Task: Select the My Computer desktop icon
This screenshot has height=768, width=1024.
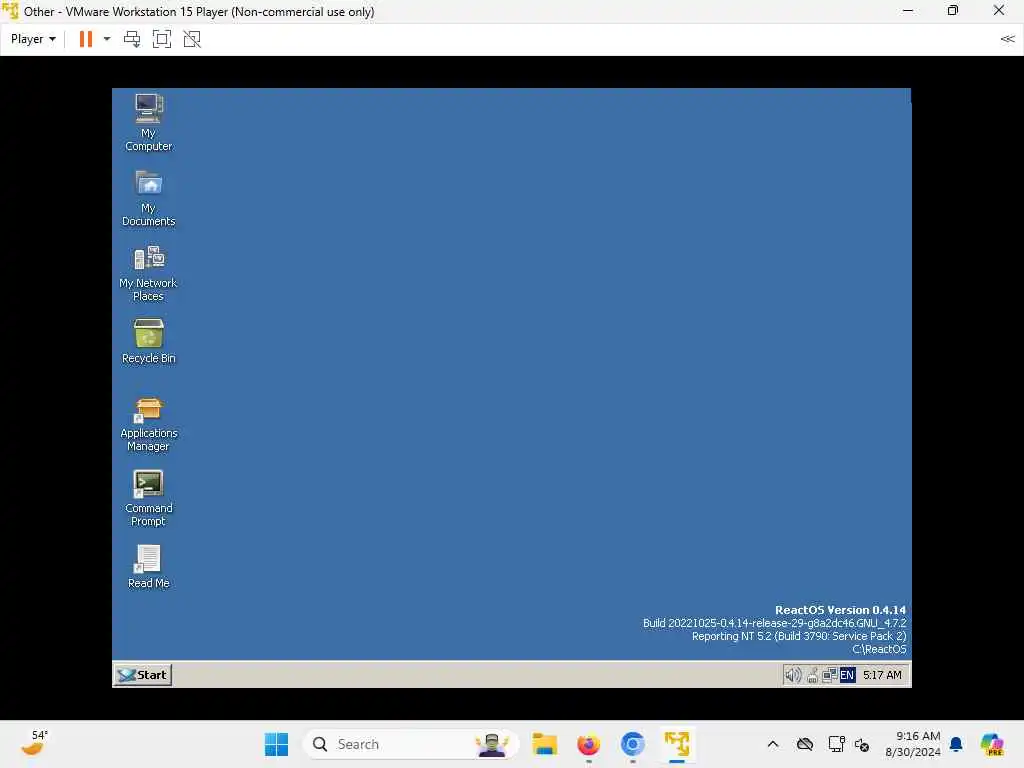Action: (148, 122)
